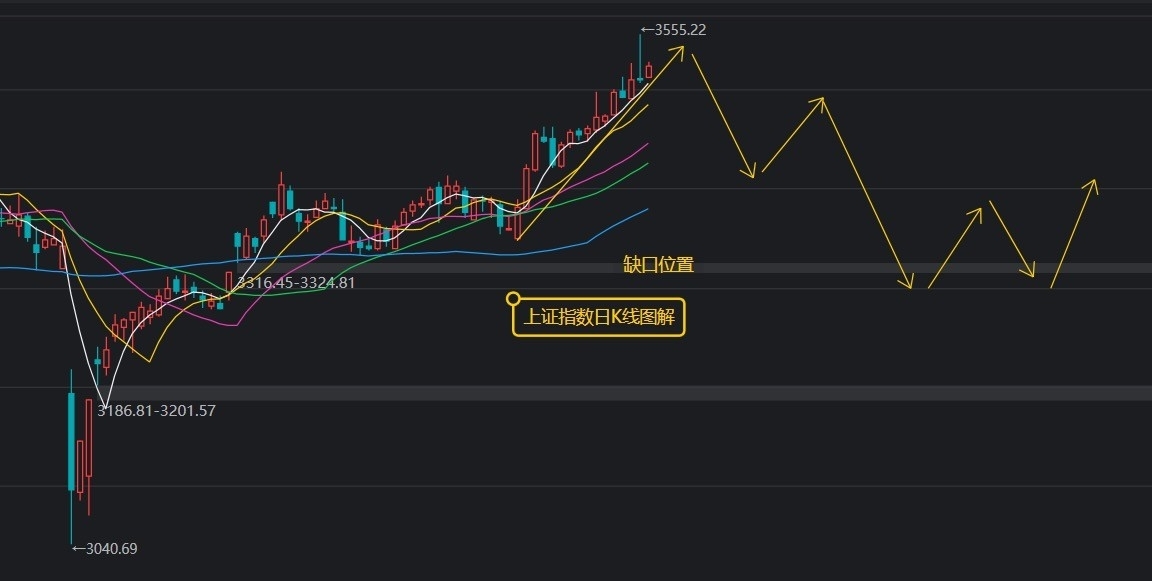
Task: Select the tall teal candle with 3555.22 wick
Action: click(640, 57)
